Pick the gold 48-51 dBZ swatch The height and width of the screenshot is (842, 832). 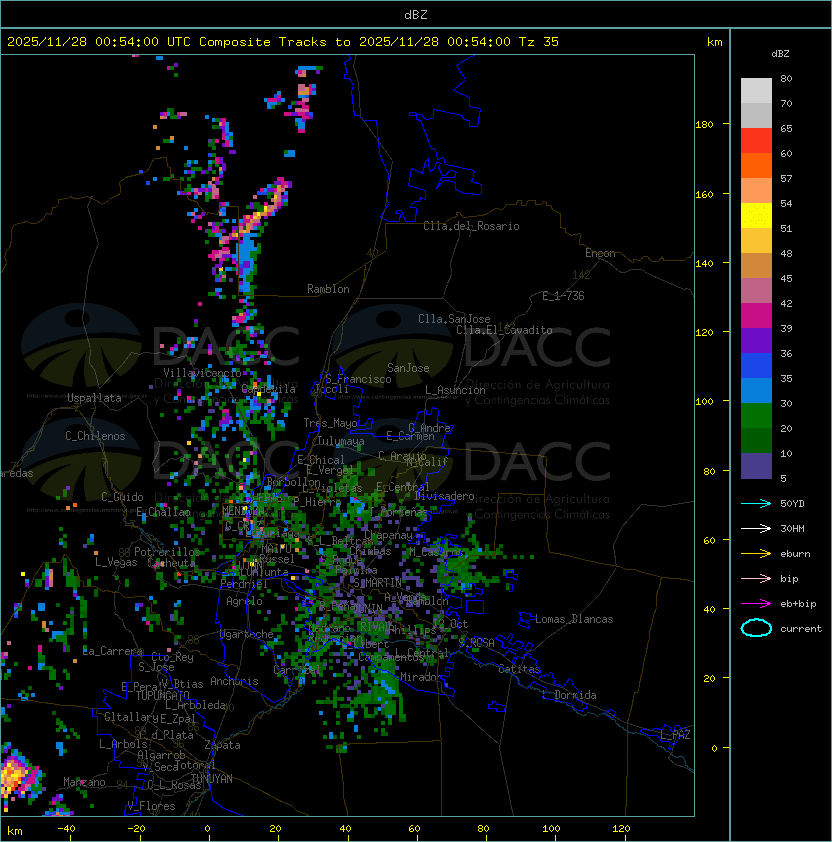click(756, 241)
